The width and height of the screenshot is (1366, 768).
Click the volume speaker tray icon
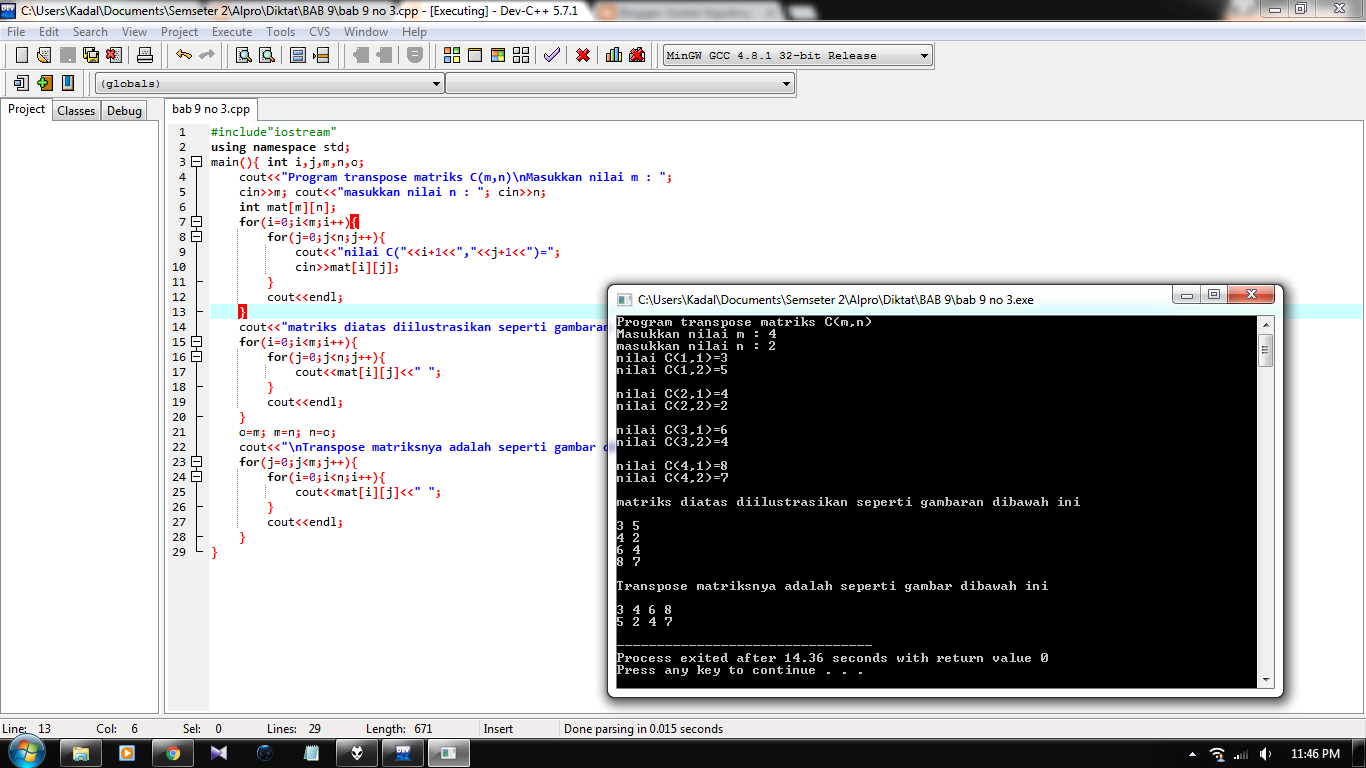pos(1266,754)
